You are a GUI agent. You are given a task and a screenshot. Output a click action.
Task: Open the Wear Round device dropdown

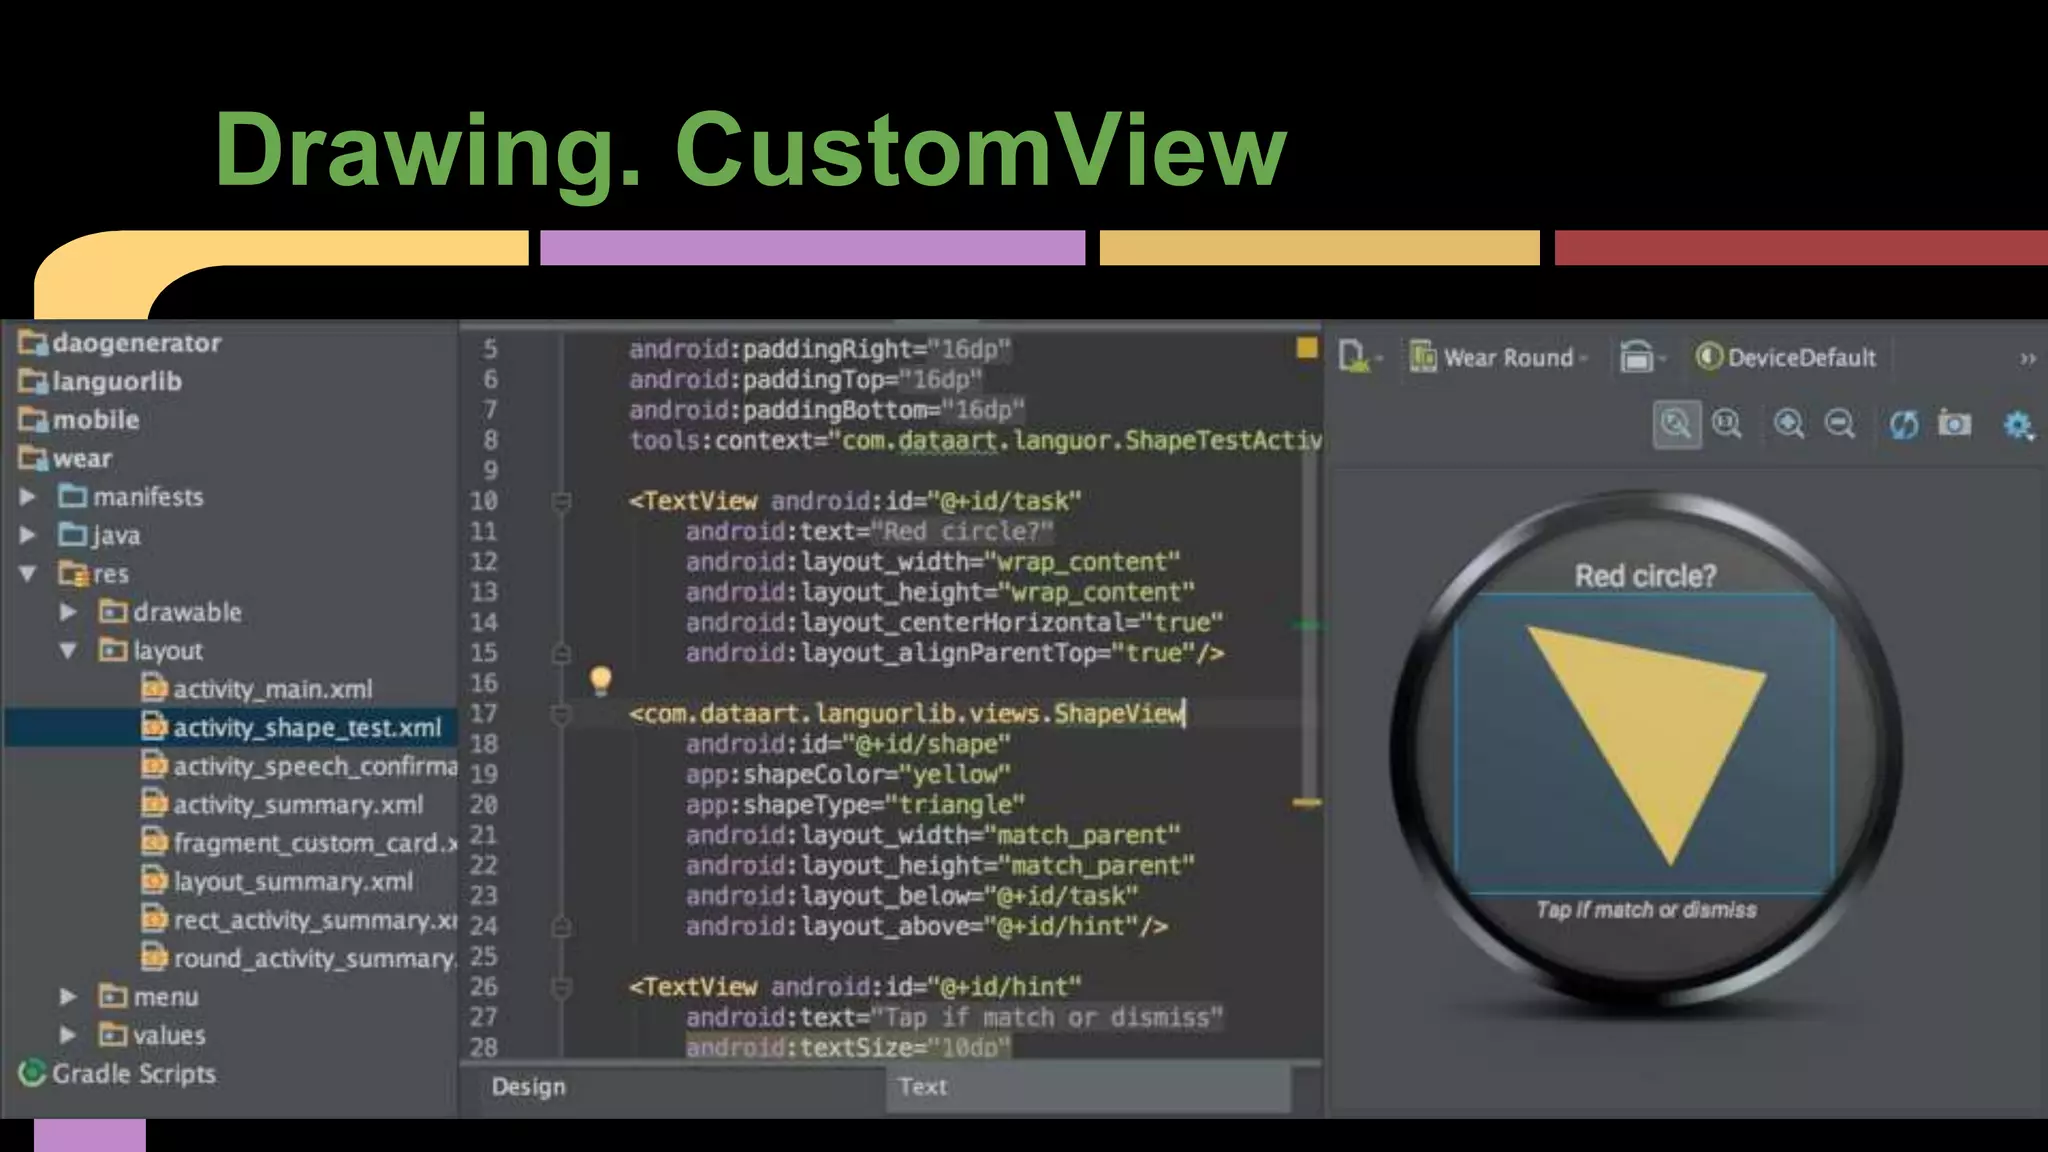pyautogui.click(x=1498, y=357)
